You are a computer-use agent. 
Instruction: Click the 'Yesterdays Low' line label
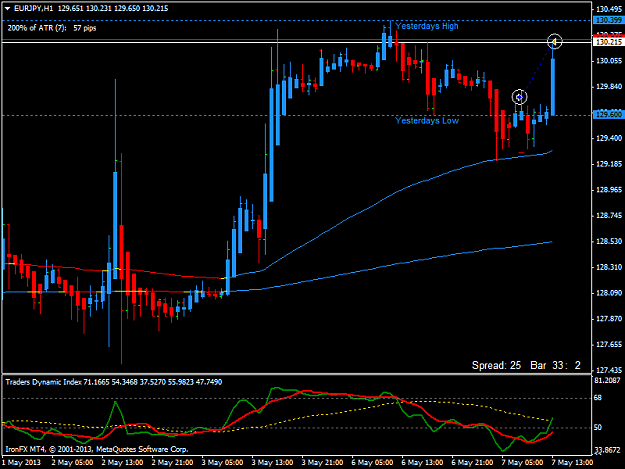point(426,121)
